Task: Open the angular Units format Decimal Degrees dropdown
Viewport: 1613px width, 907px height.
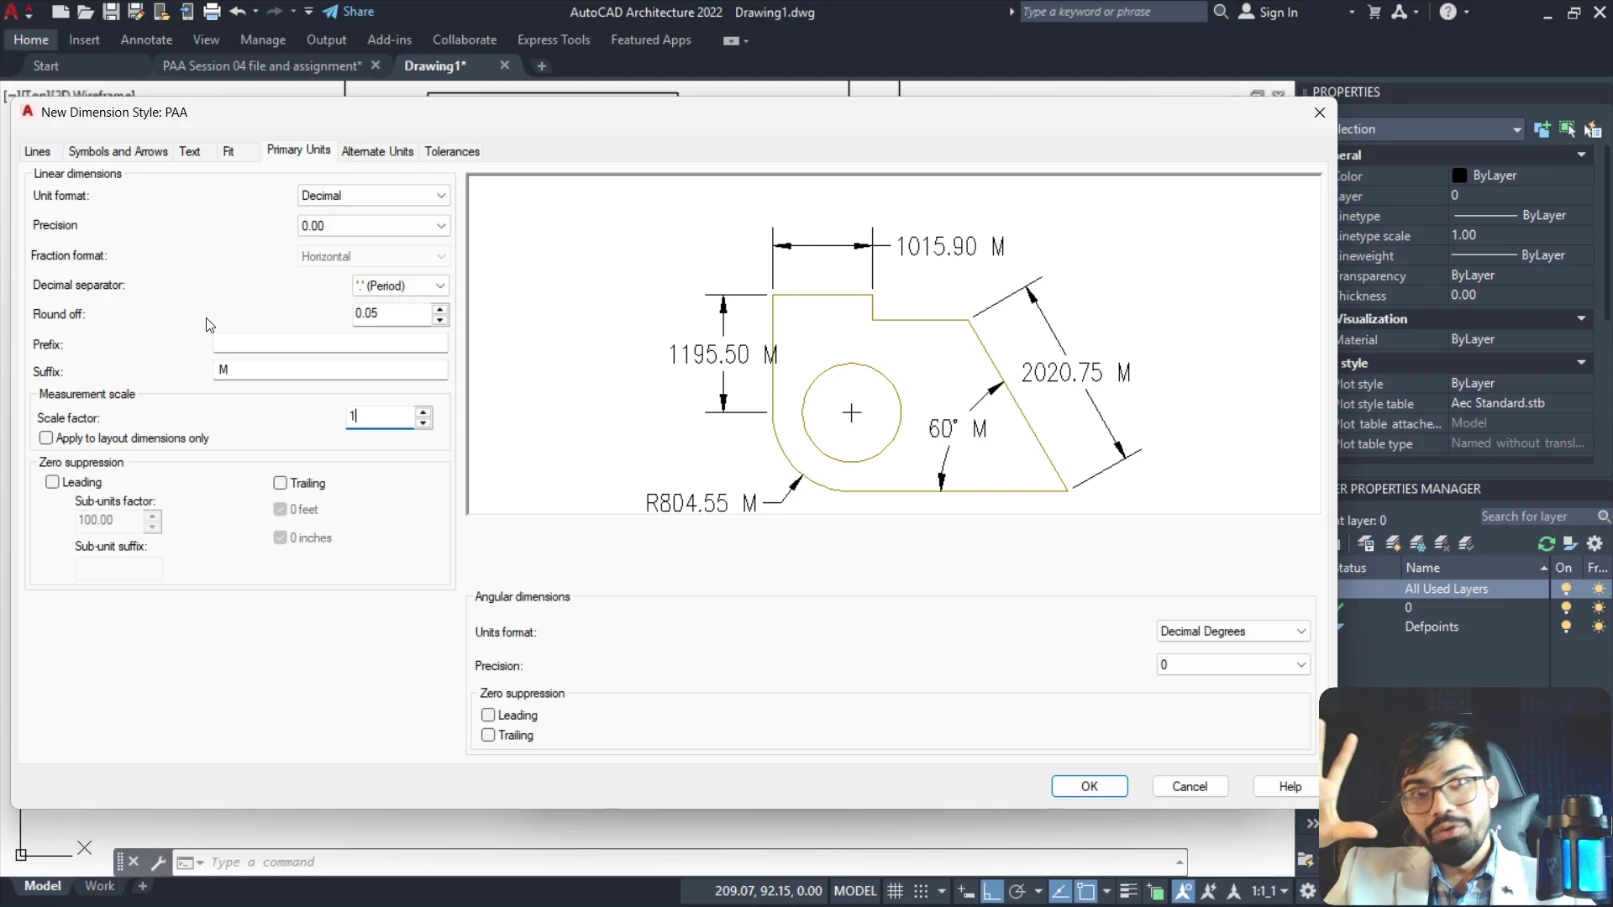Action: click(1232, 632)
